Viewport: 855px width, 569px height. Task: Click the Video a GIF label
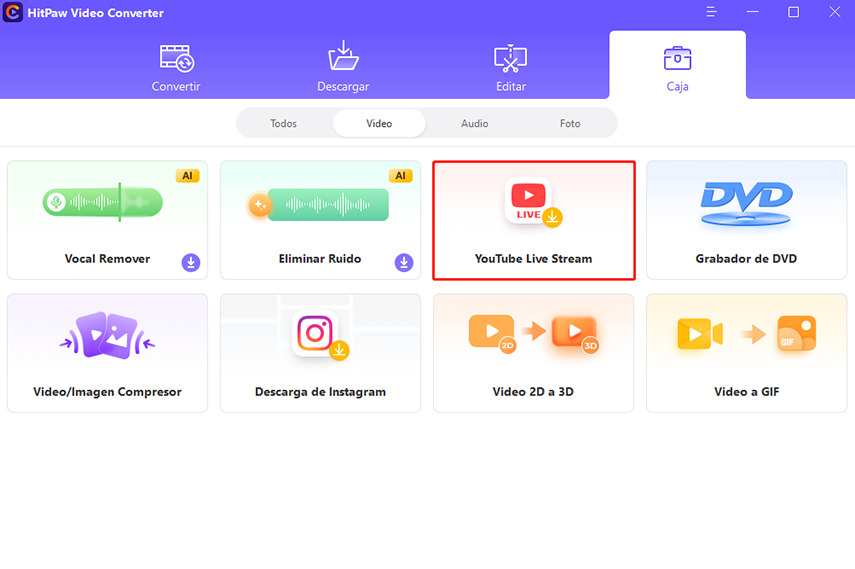coord(746,392)
